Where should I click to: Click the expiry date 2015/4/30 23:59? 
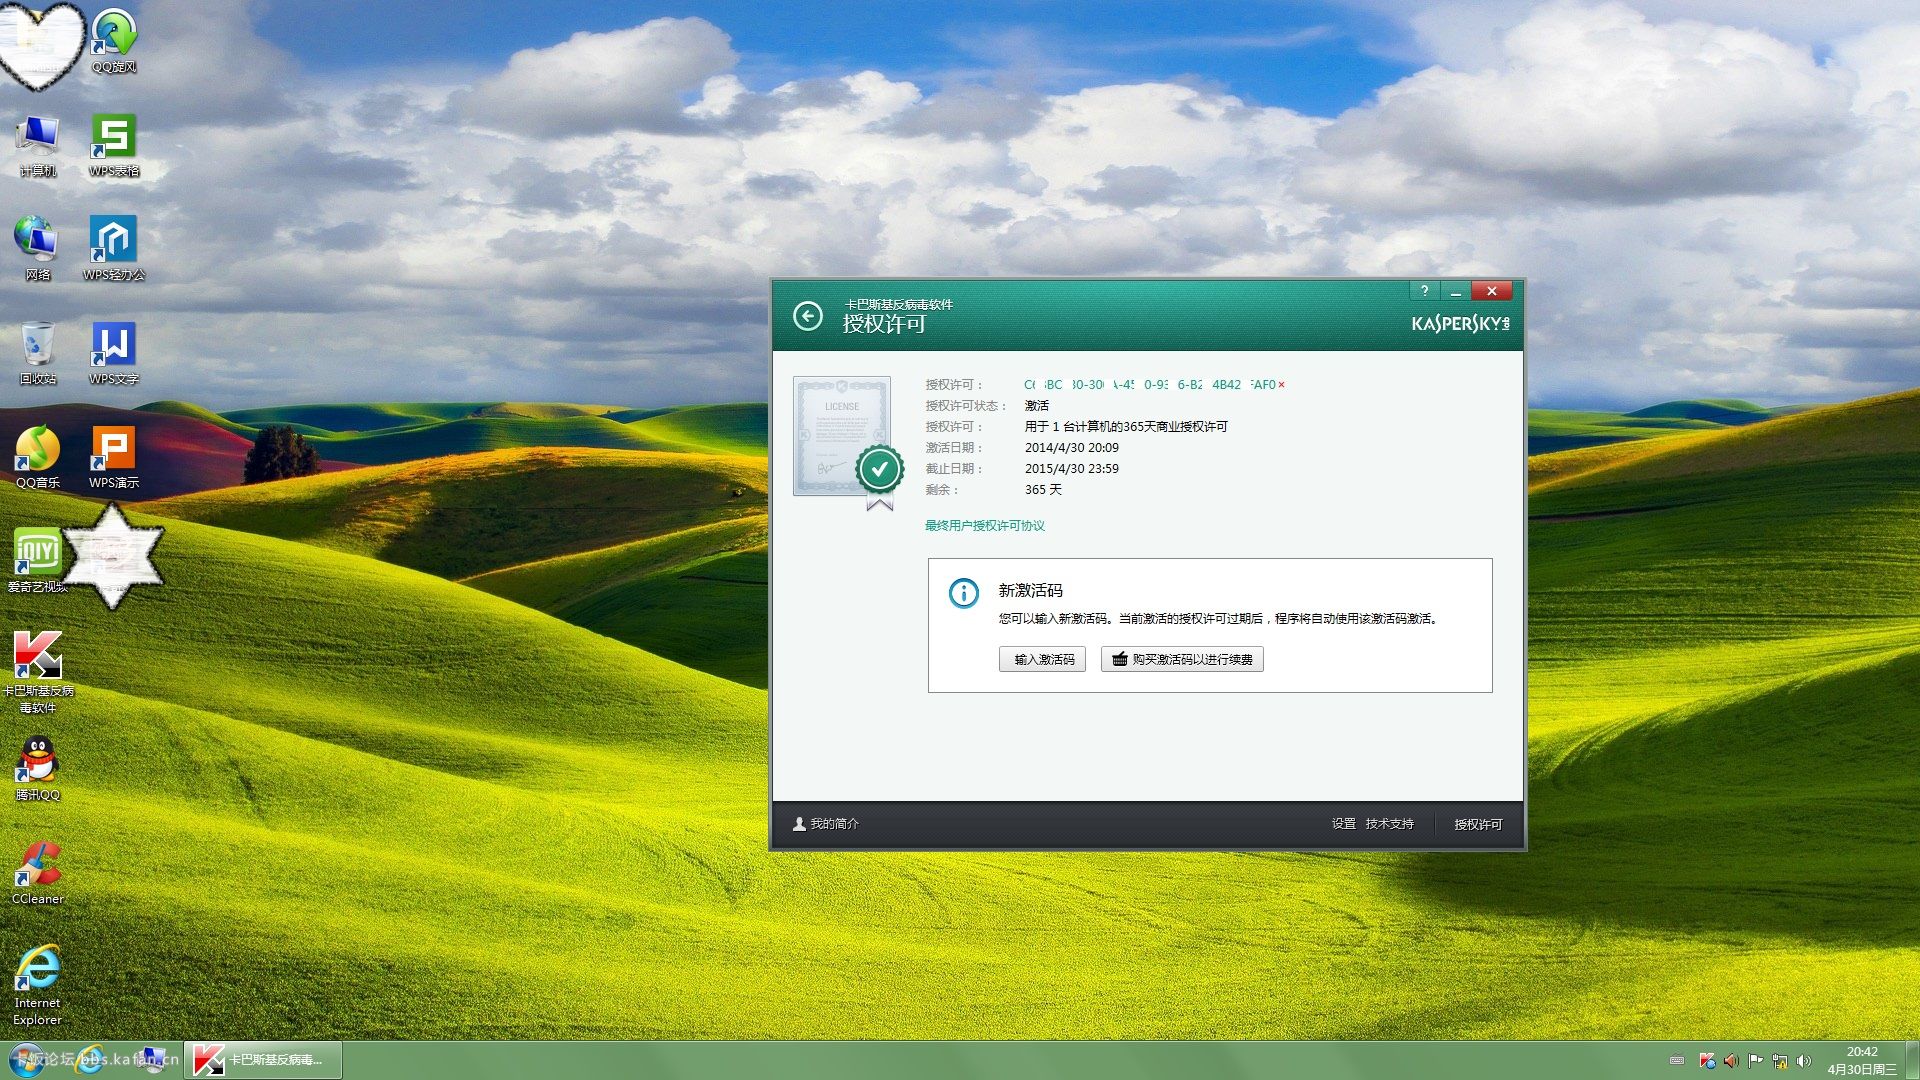1071,469
